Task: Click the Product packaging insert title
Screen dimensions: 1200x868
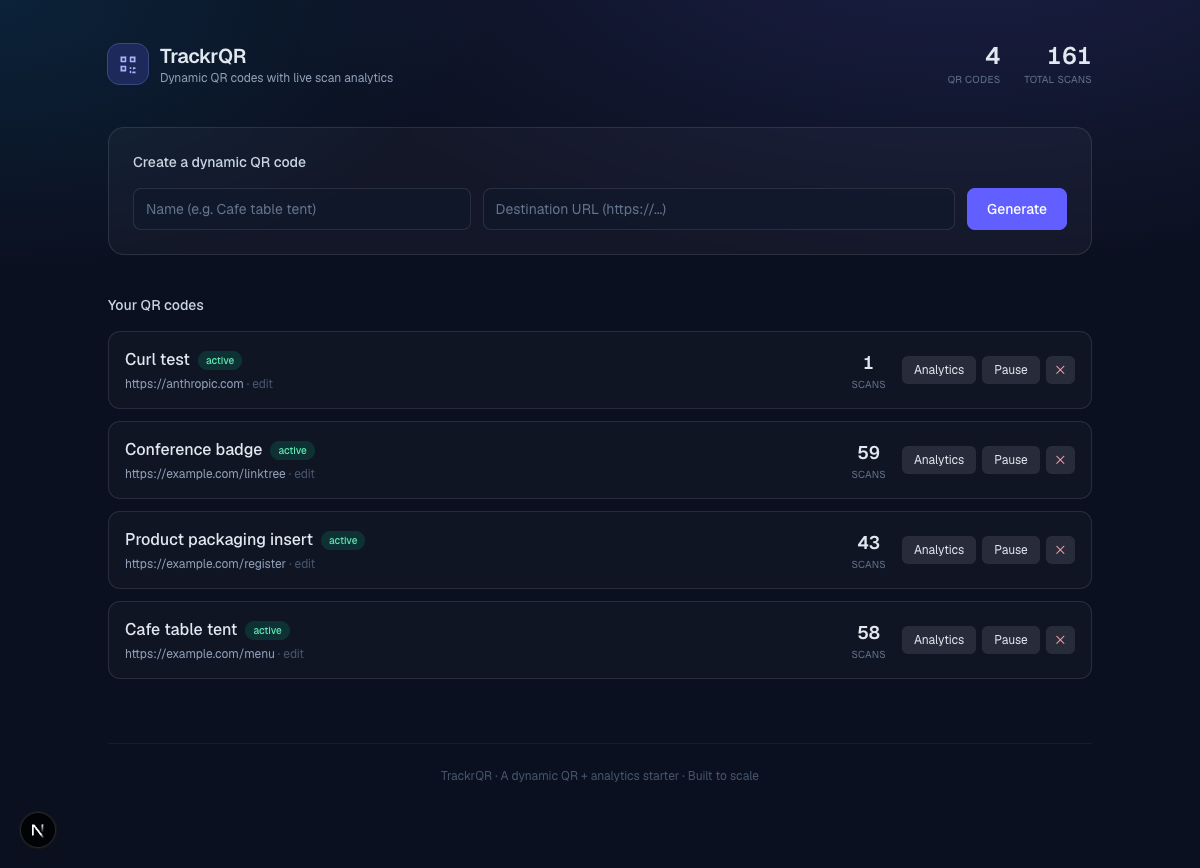Action: coord(219,539)
